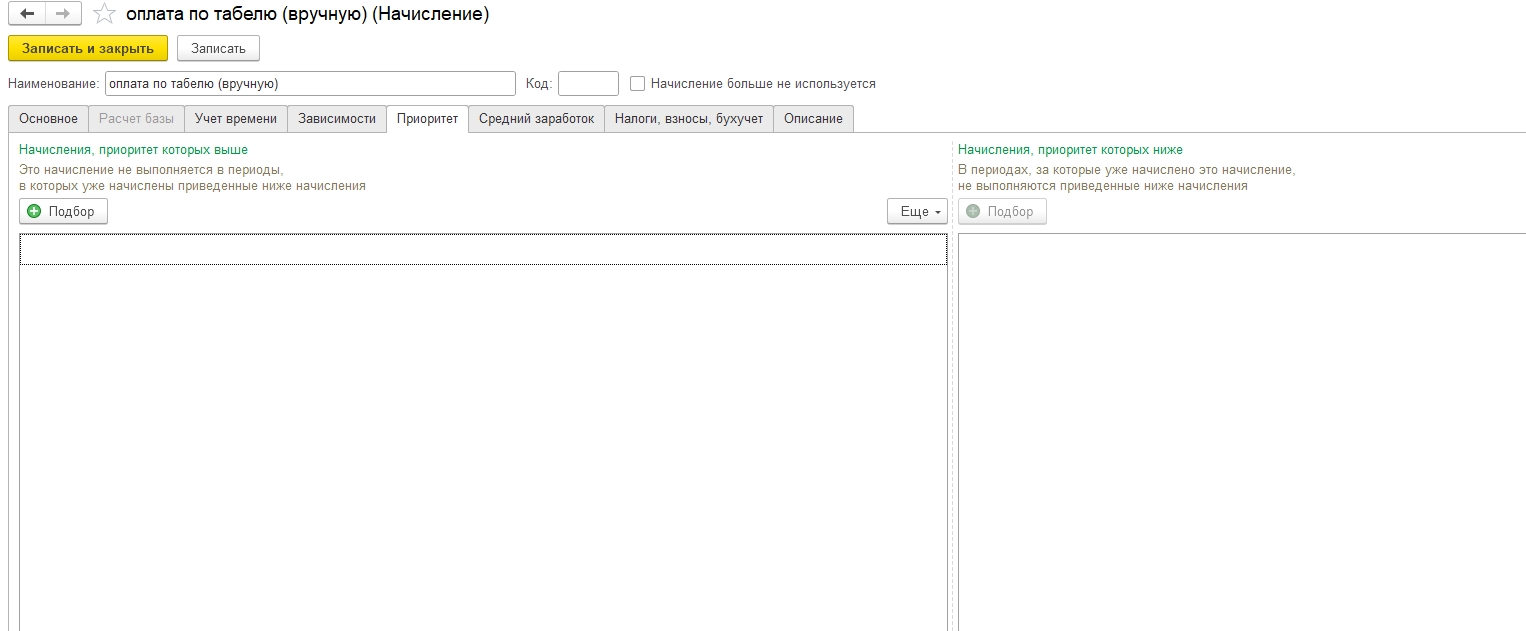This screenshot has width=1526, height=631.
Task: Add form to favorites with star icon
Action: [x=103, y=14]
